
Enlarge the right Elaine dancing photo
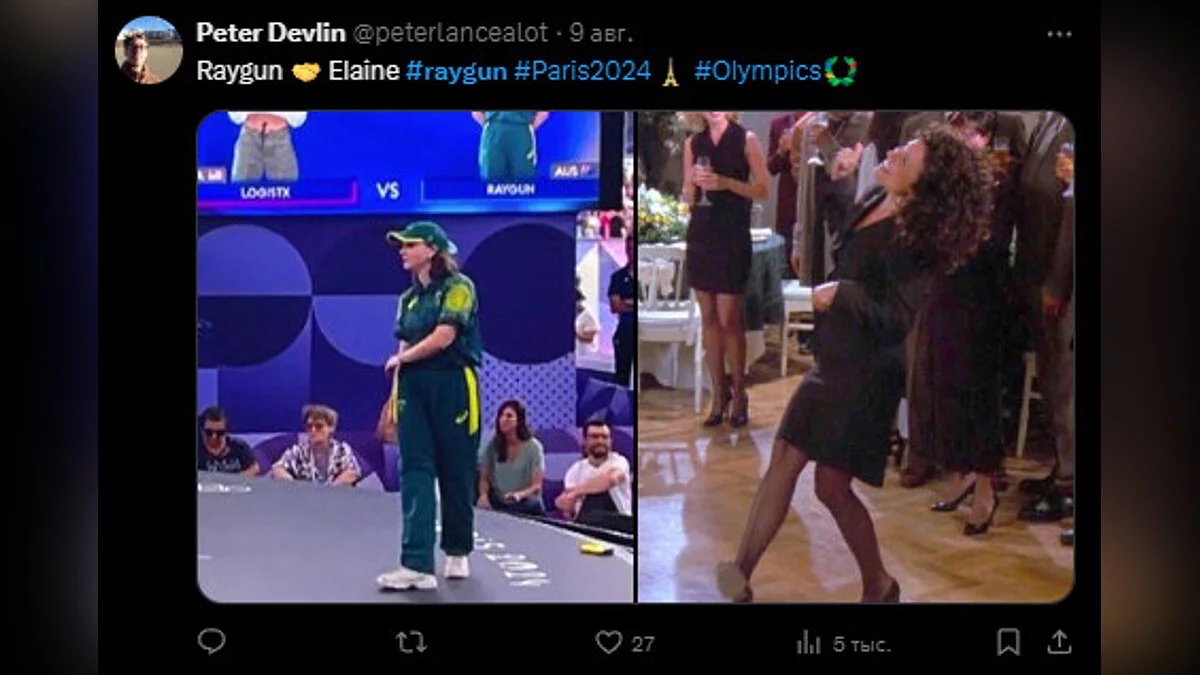coord(856,357)
